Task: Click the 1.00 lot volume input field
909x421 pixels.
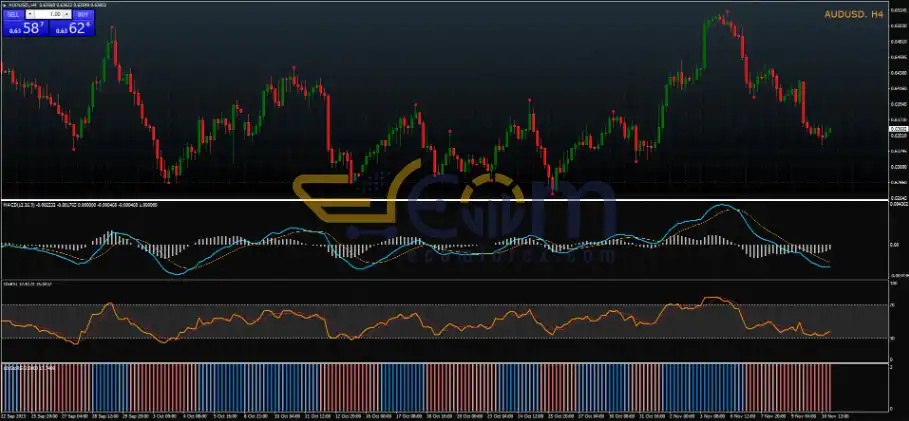Action: point(49,14)
